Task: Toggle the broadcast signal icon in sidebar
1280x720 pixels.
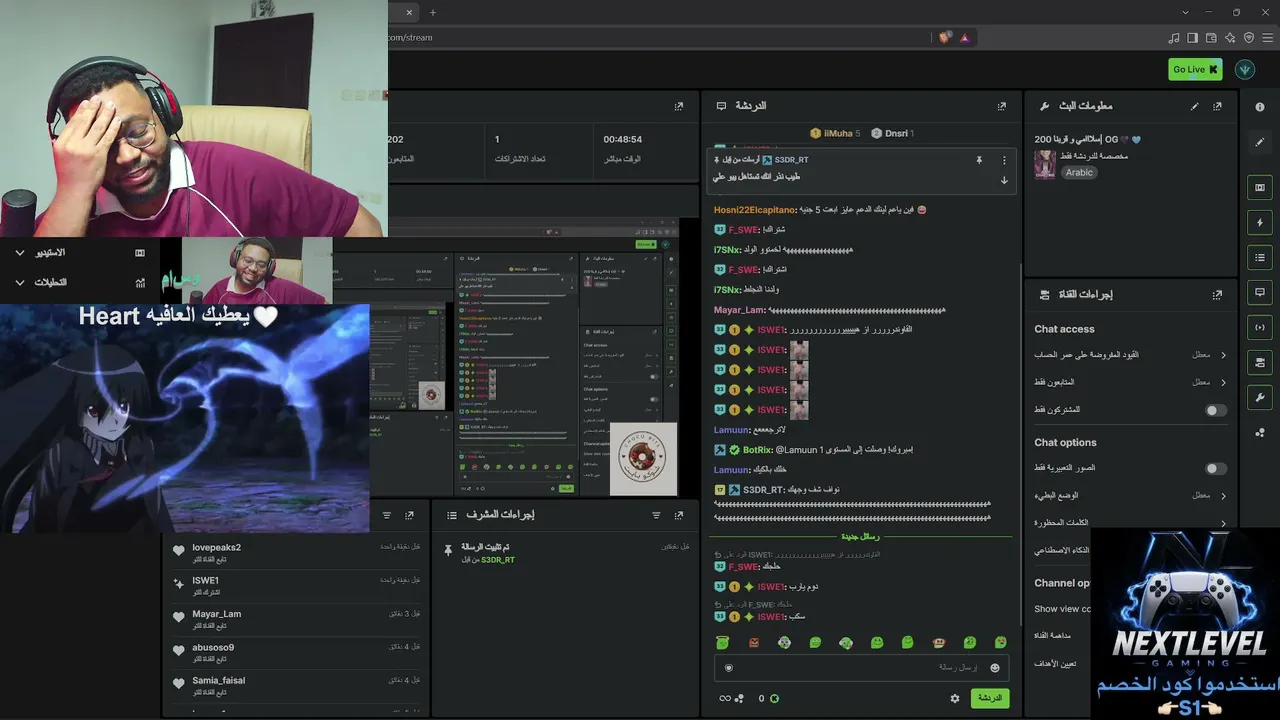Action: (1259, 327)
